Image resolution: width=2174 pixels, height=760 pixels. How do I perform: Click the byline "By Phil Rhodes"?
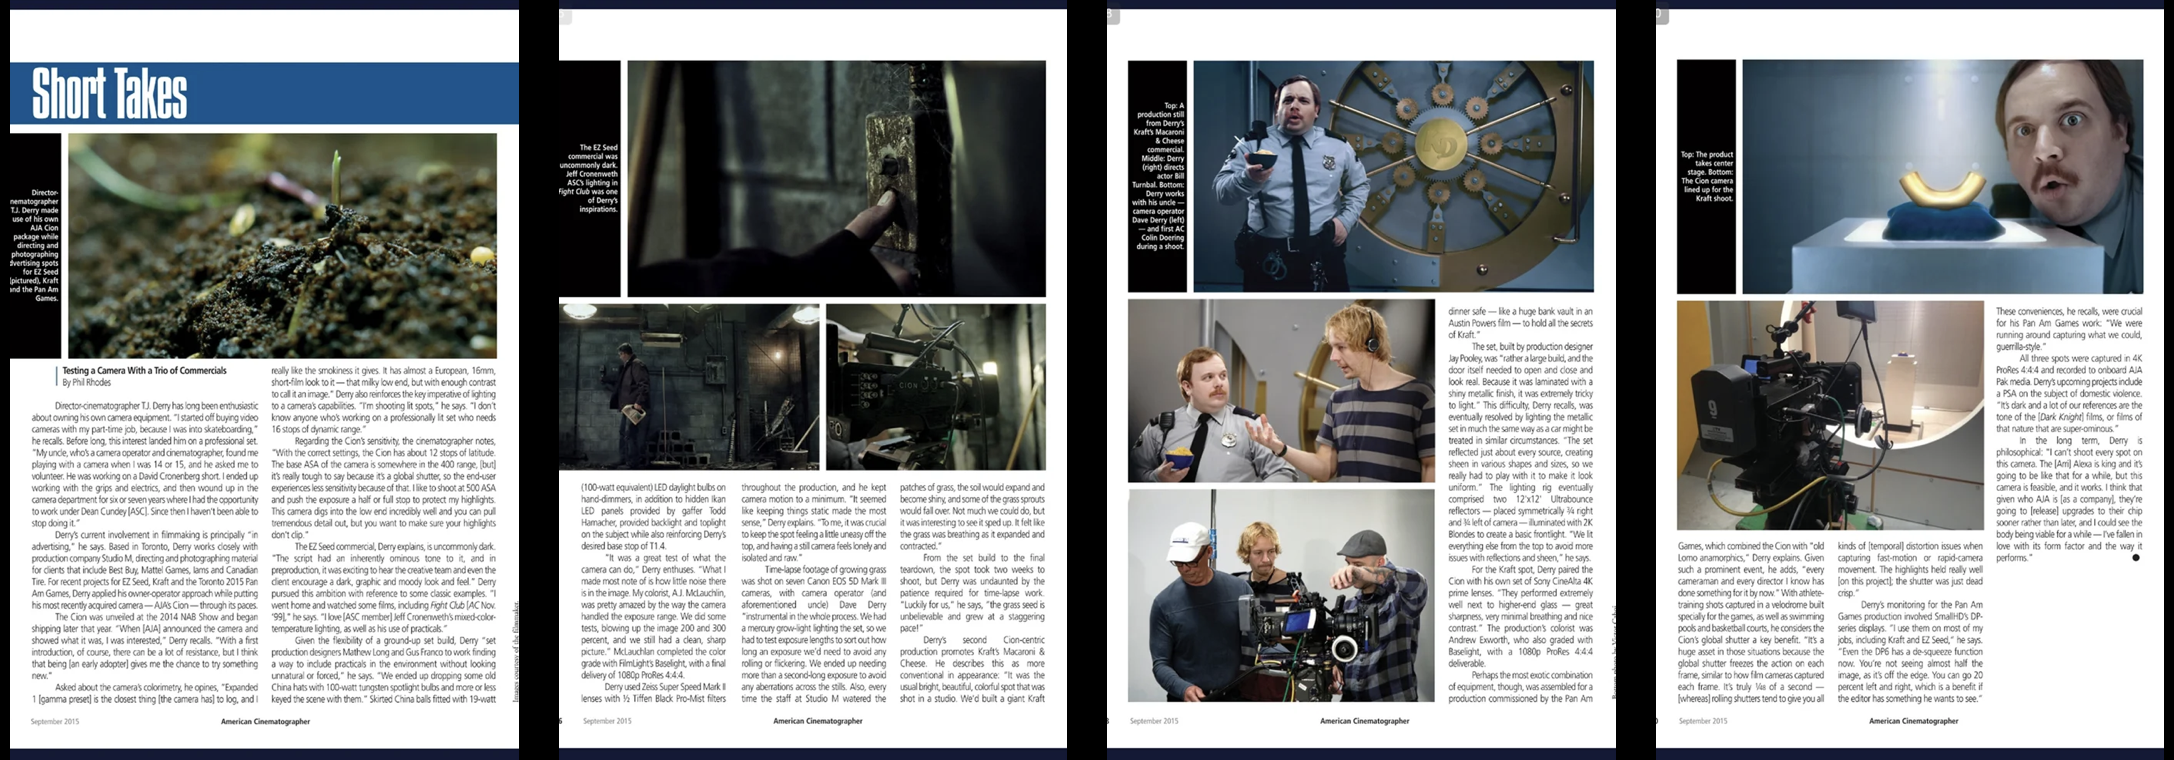click(x=86, y=382)
